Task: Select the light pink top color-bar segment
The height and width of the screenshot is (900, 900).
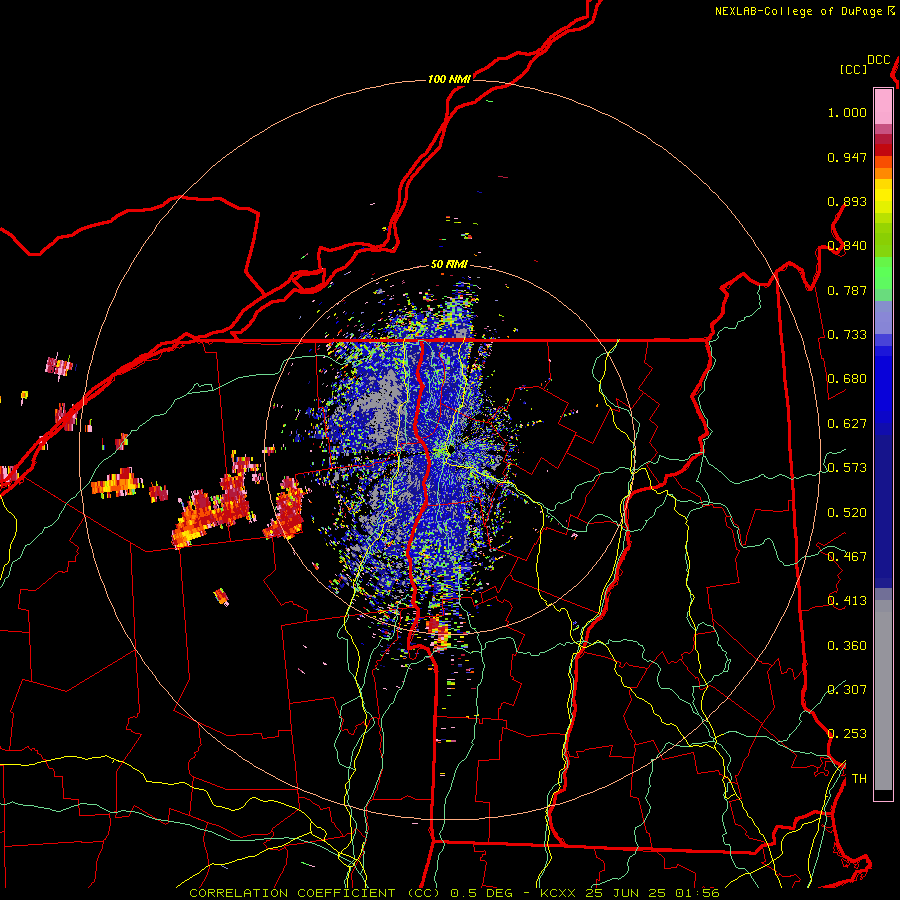Action: click(883, 107)
